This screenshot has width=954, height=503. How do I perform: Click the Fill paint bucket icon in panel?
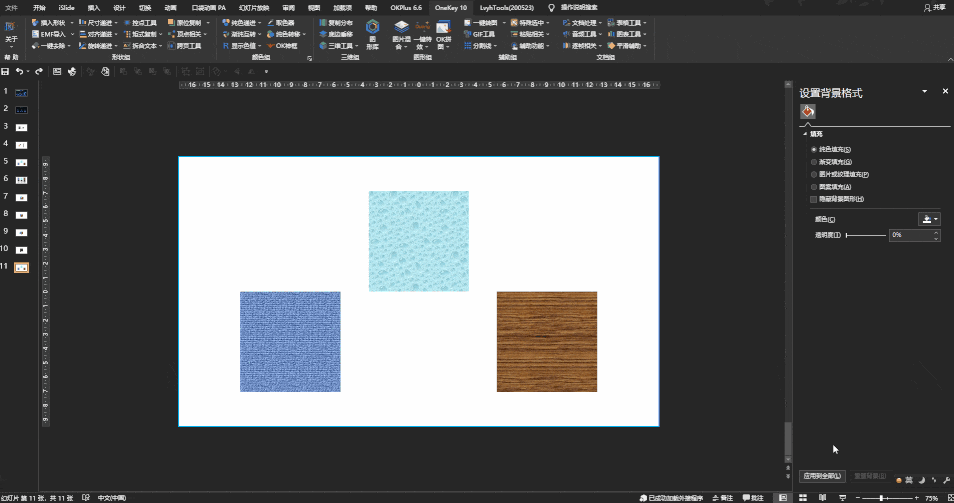[x=807, y=111]
